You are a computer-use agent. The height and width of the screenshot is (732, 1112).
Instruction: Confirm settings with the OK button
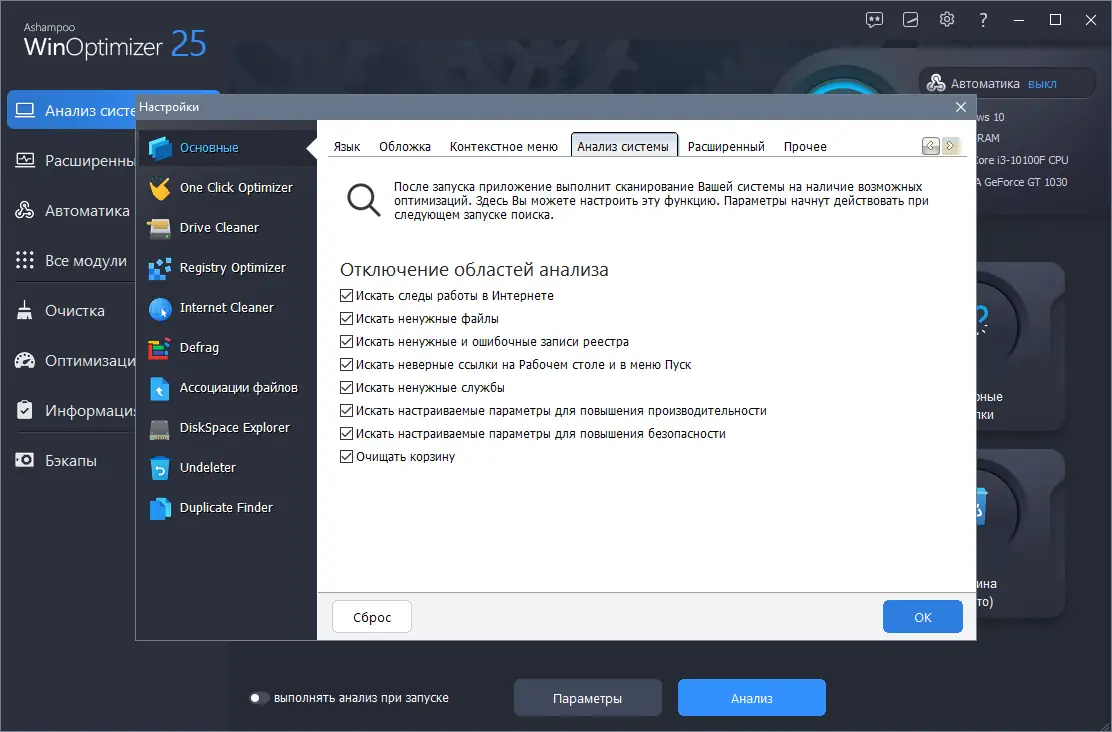point(923,617)
